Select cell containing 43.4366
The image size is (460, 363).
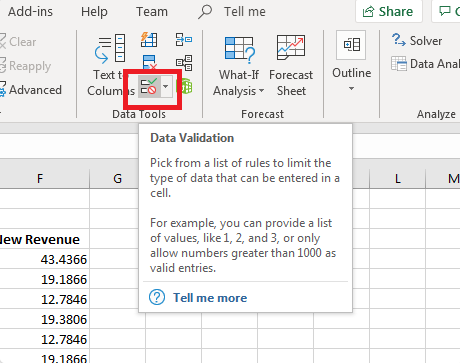(44, 259)
